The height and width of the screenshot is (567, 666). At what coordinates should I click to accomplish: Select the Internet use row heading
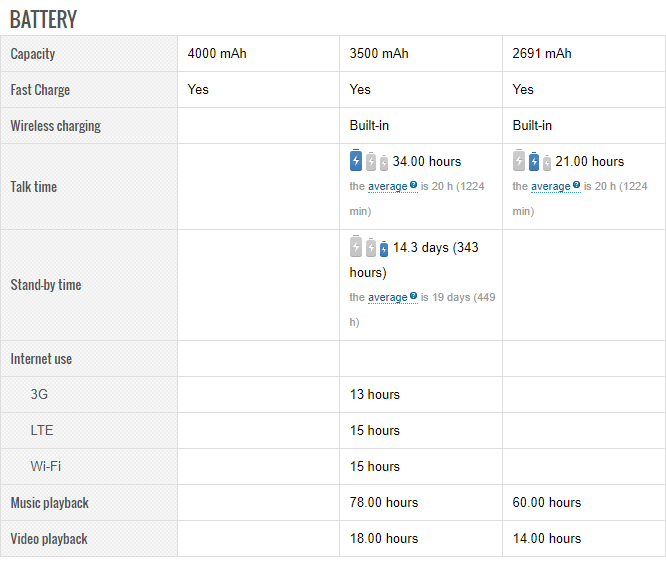41,359
